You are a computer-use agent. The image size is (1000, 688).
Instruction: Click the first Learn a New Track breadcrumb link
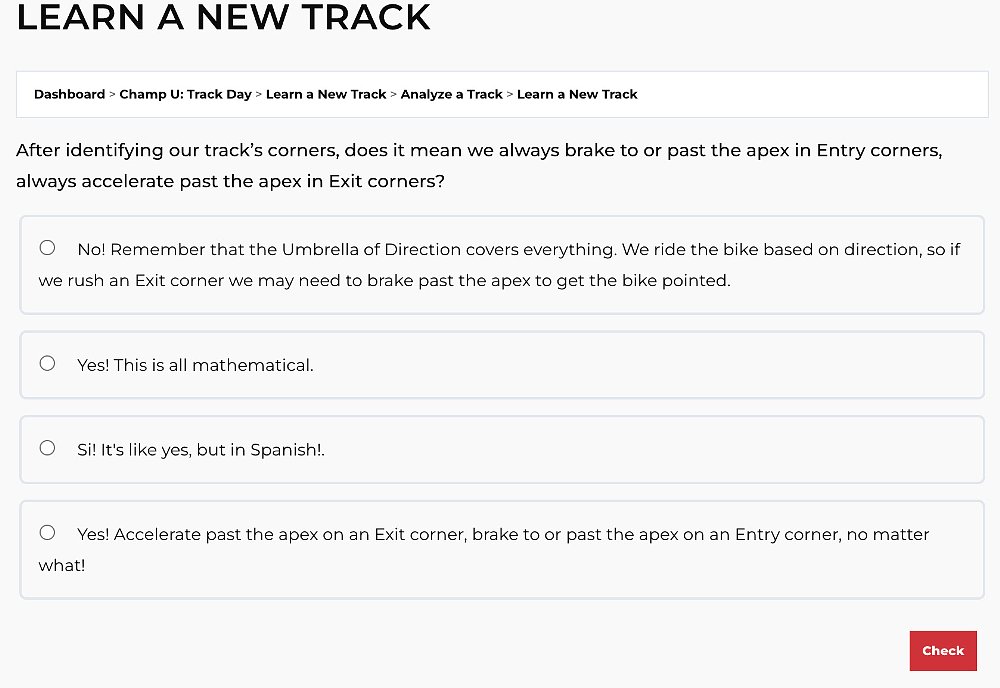click(x=326, y=94)
